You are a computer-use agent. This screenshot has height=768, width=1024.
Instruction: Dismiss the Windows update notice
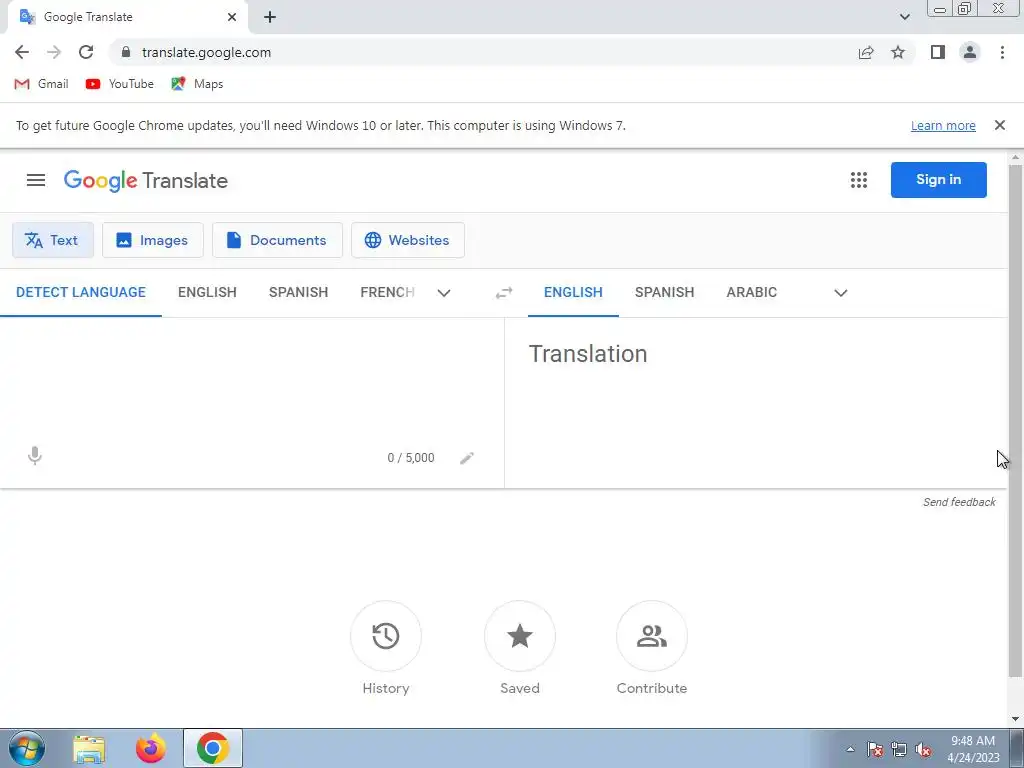click(x=999, y=125)
